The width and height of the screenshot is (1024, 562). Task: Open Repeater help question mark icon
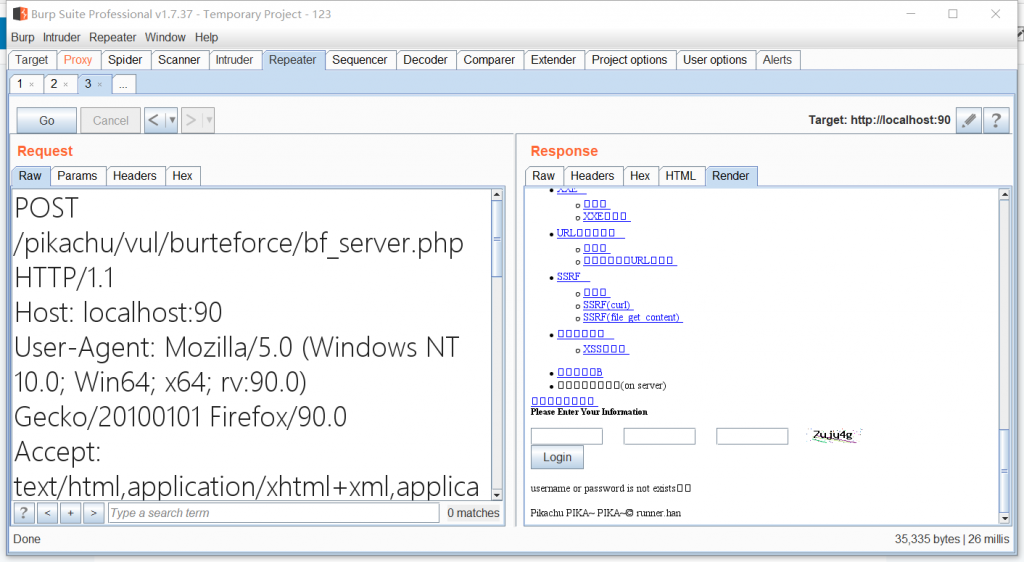(x=994, y=120)
